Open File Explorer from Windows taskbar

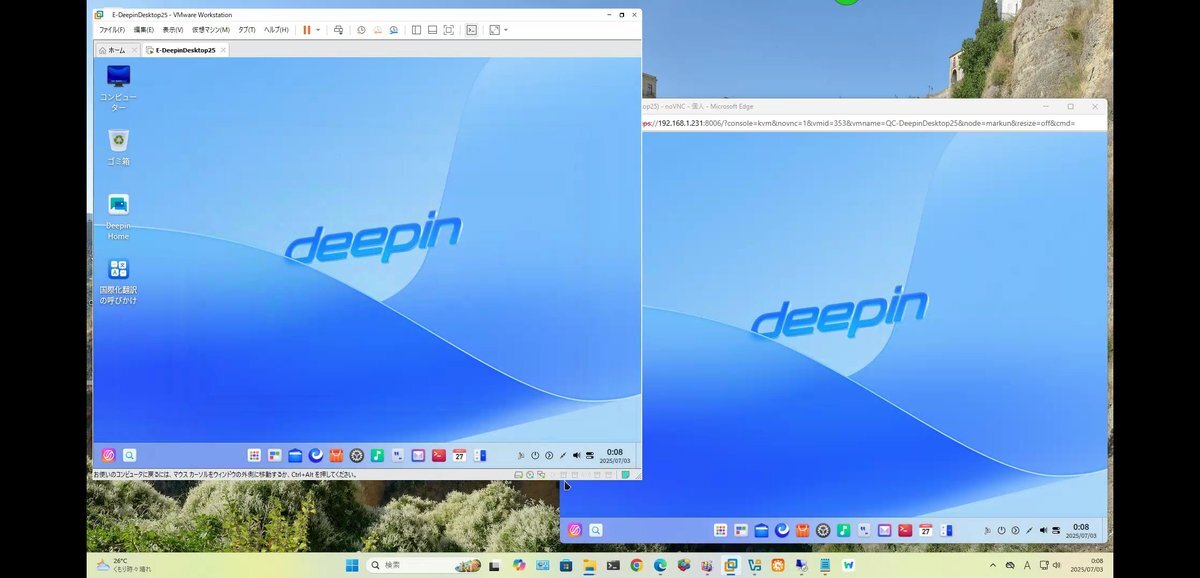589,565
